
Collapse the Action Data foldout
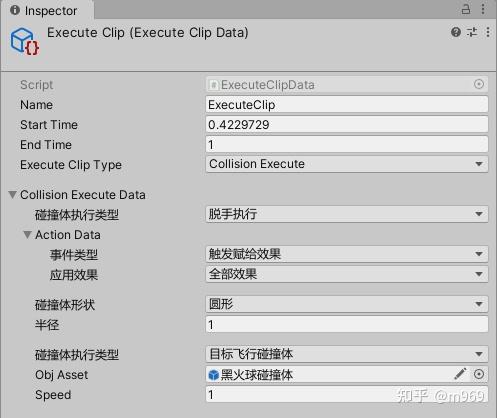point(28,235)
